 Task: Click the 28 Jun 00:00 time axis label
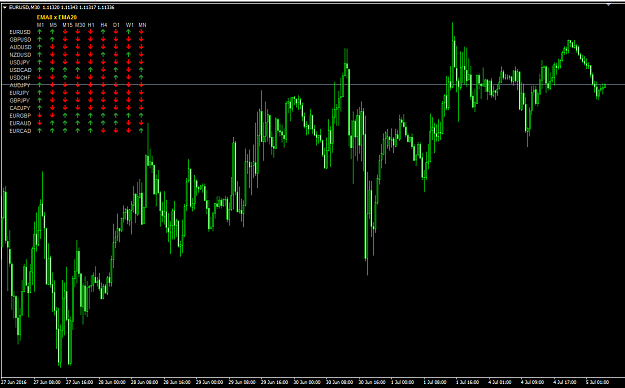coord(112,382)
